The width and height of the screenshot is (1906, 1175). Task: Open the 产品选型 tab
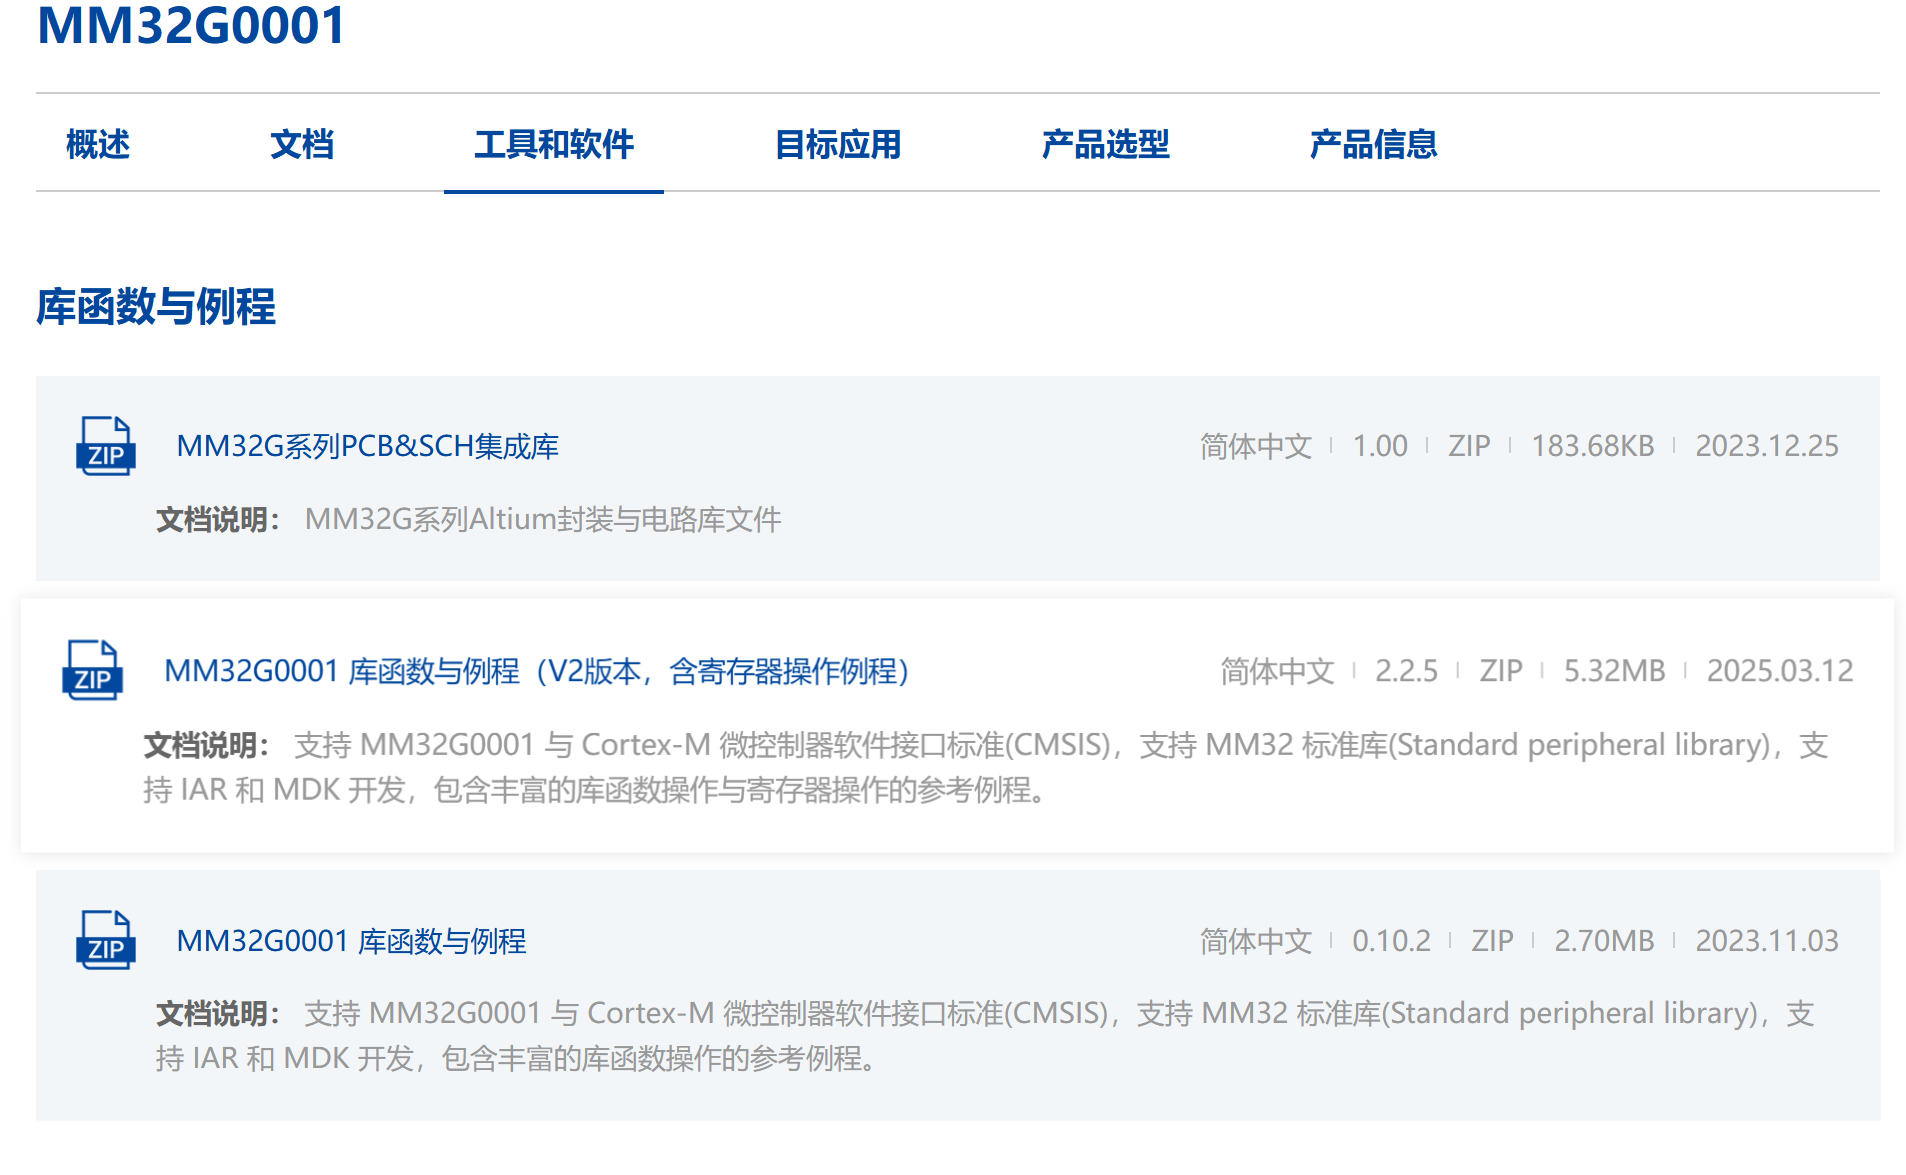[1105, 145]
